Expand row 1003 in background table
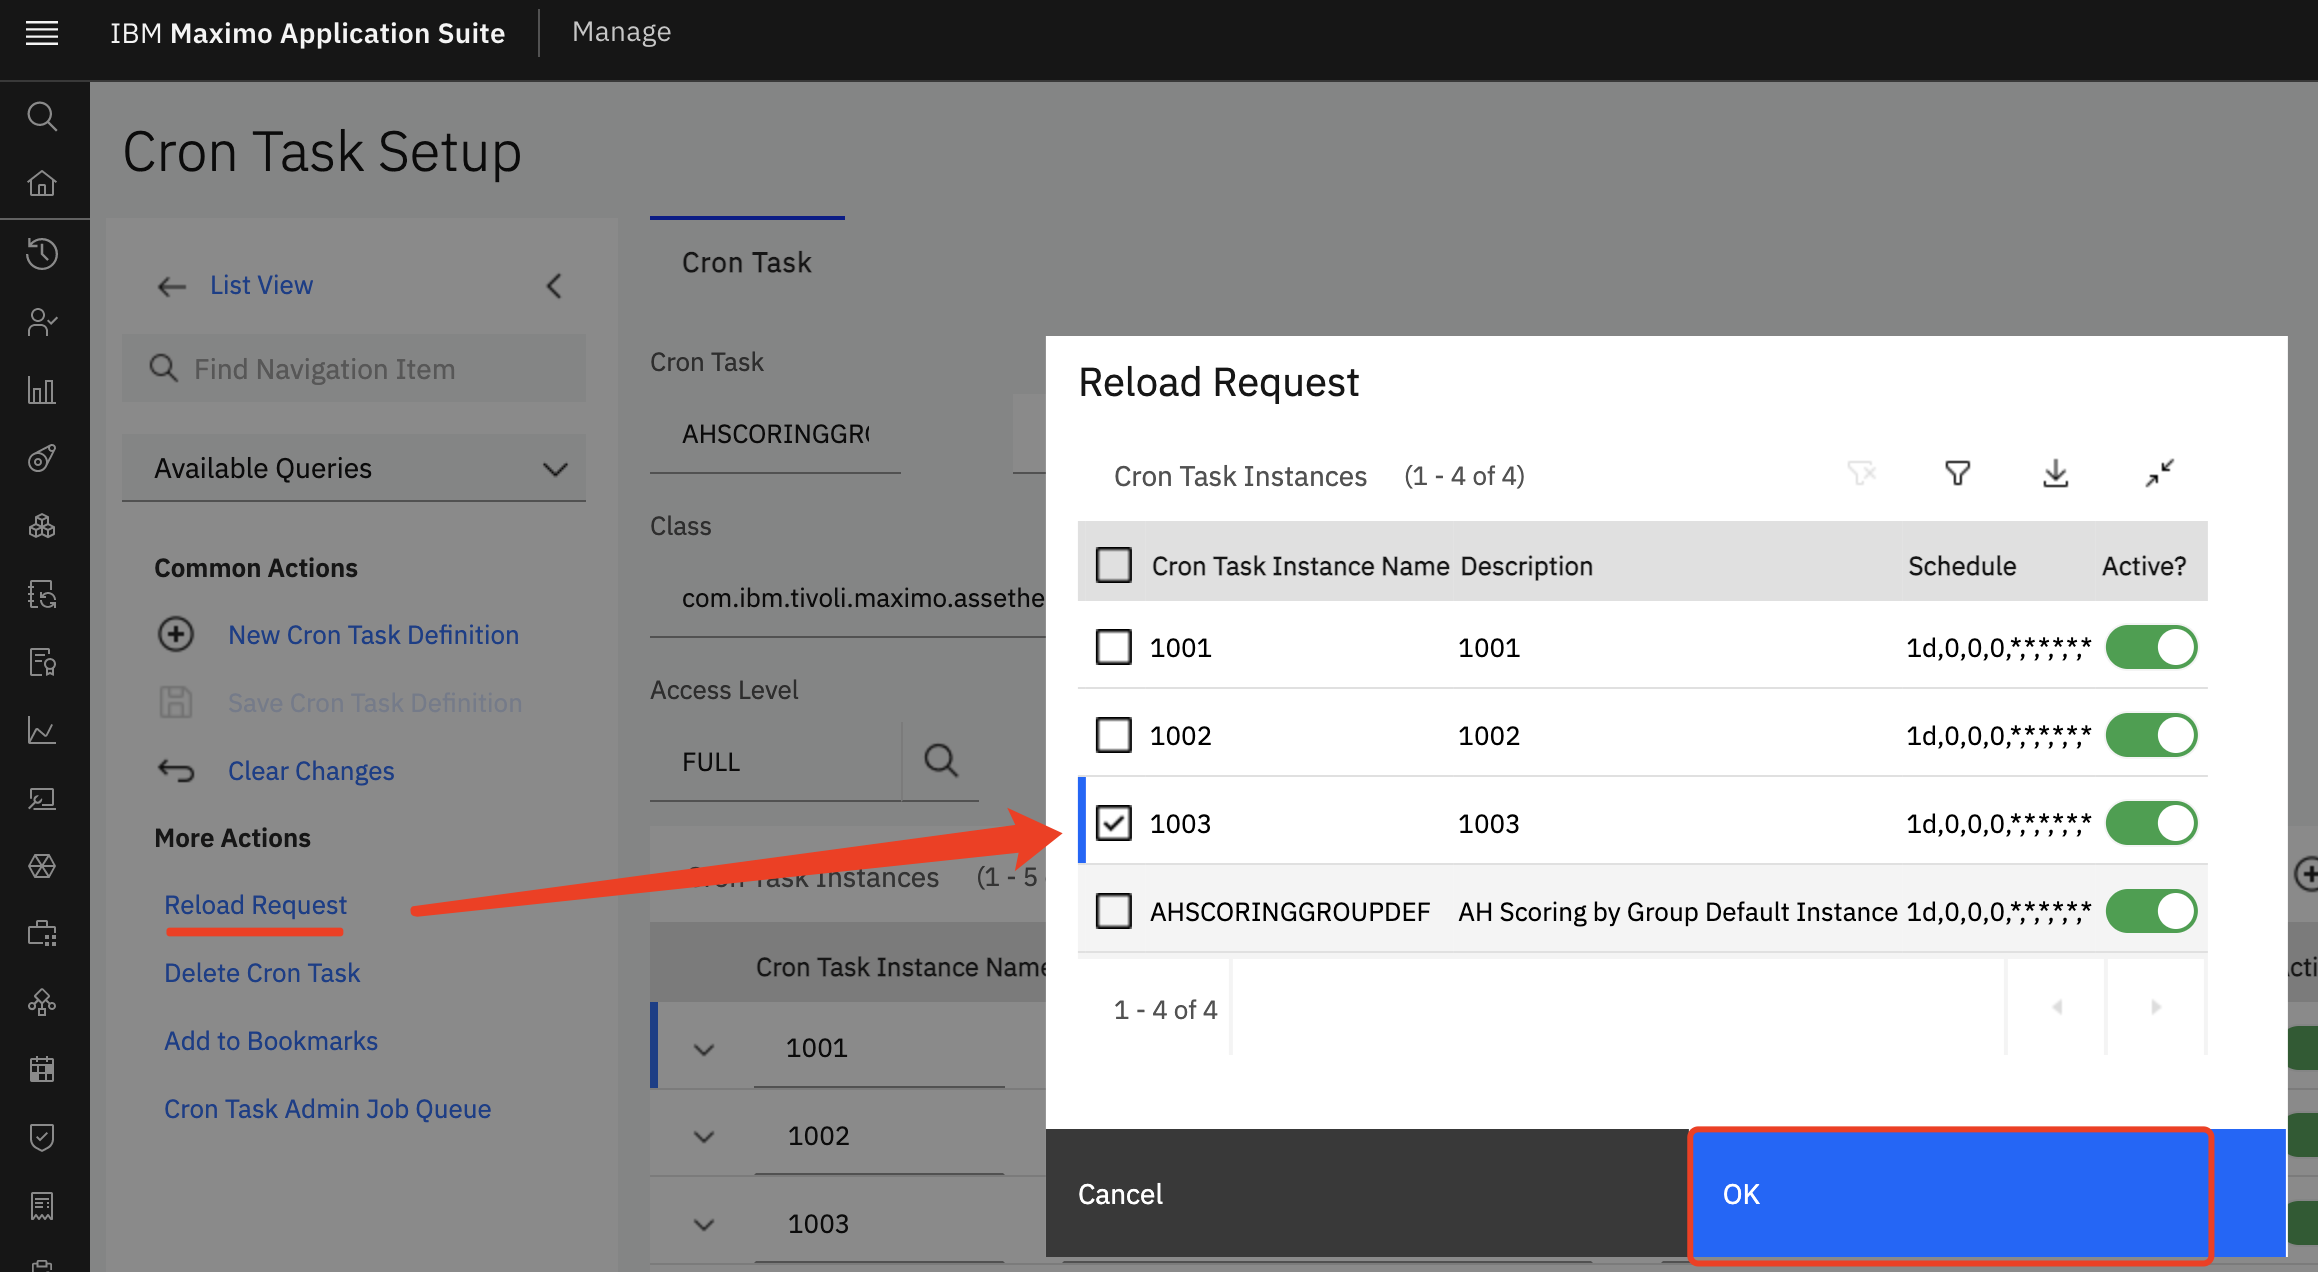2318x1272 pixels. pyautogui.click(x=704, y=1225)
